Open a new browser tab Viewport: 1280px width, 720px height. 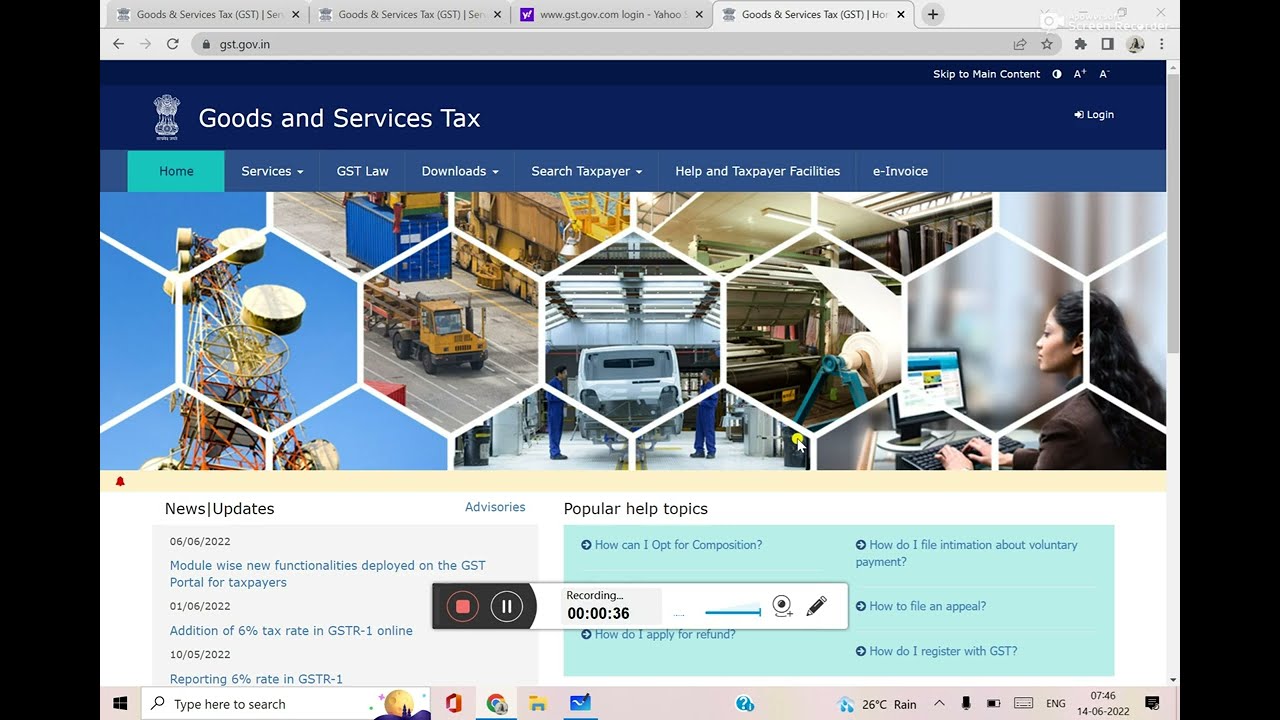pos(932,14)
